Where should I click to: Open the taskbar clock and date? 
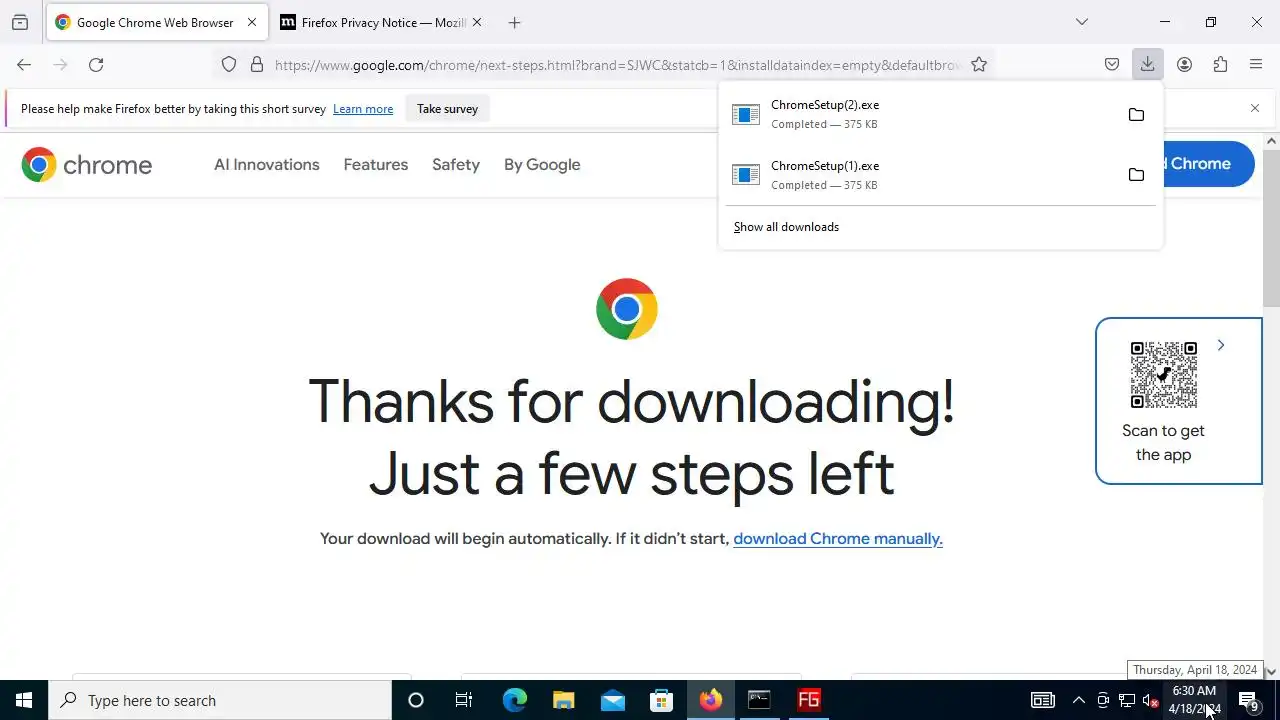pyautogui.click(x=1194, y=700)
